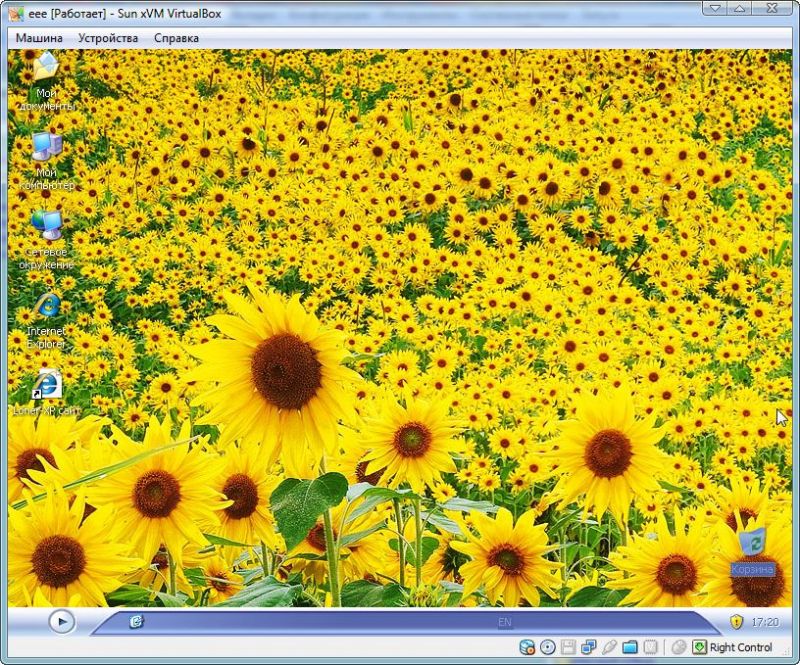Screen dimensions: 800x665
Task: Open the Машина menu
Action: coord(39,38)
